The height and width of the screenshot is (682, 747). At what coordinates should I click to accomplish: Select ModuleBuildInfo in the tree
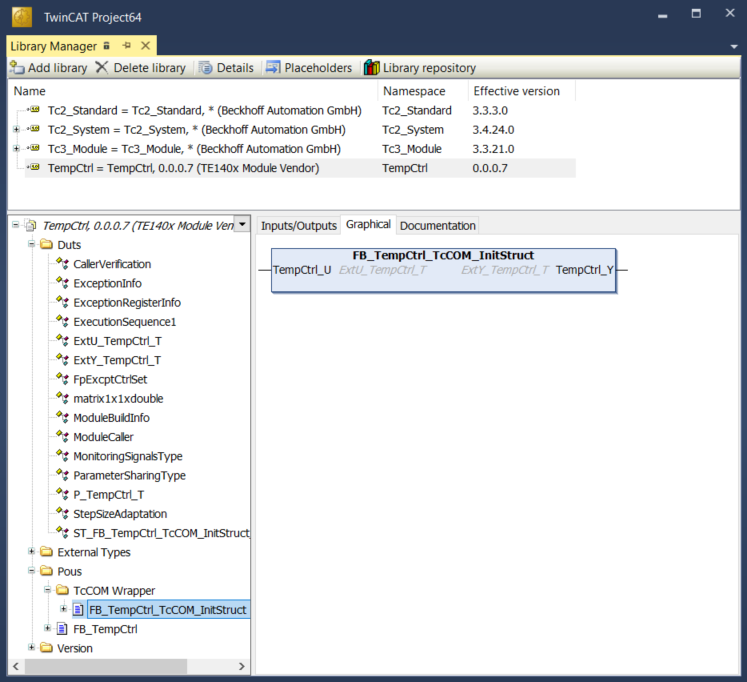coord(111,418)
